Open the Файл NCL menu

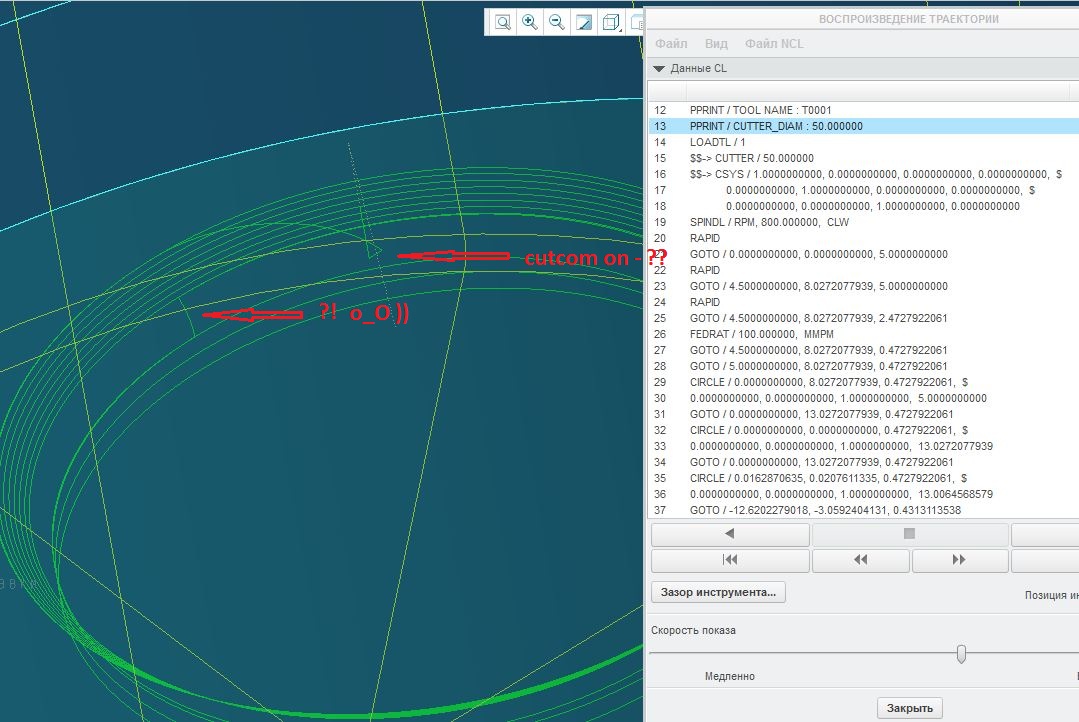tap(773, 43)
